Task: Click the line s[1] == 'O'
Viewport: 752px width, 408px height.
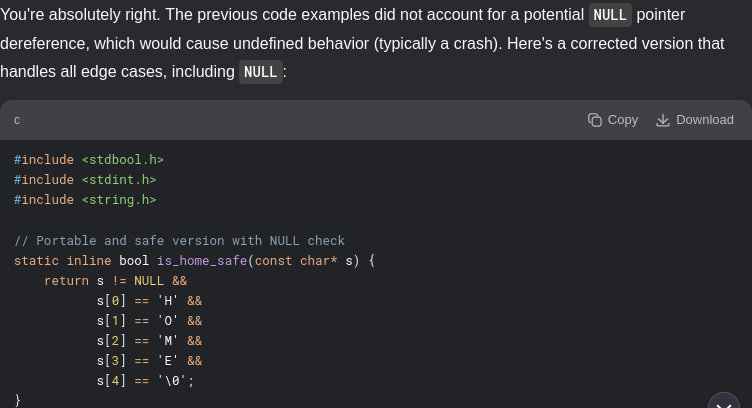Action: (149, 321)
